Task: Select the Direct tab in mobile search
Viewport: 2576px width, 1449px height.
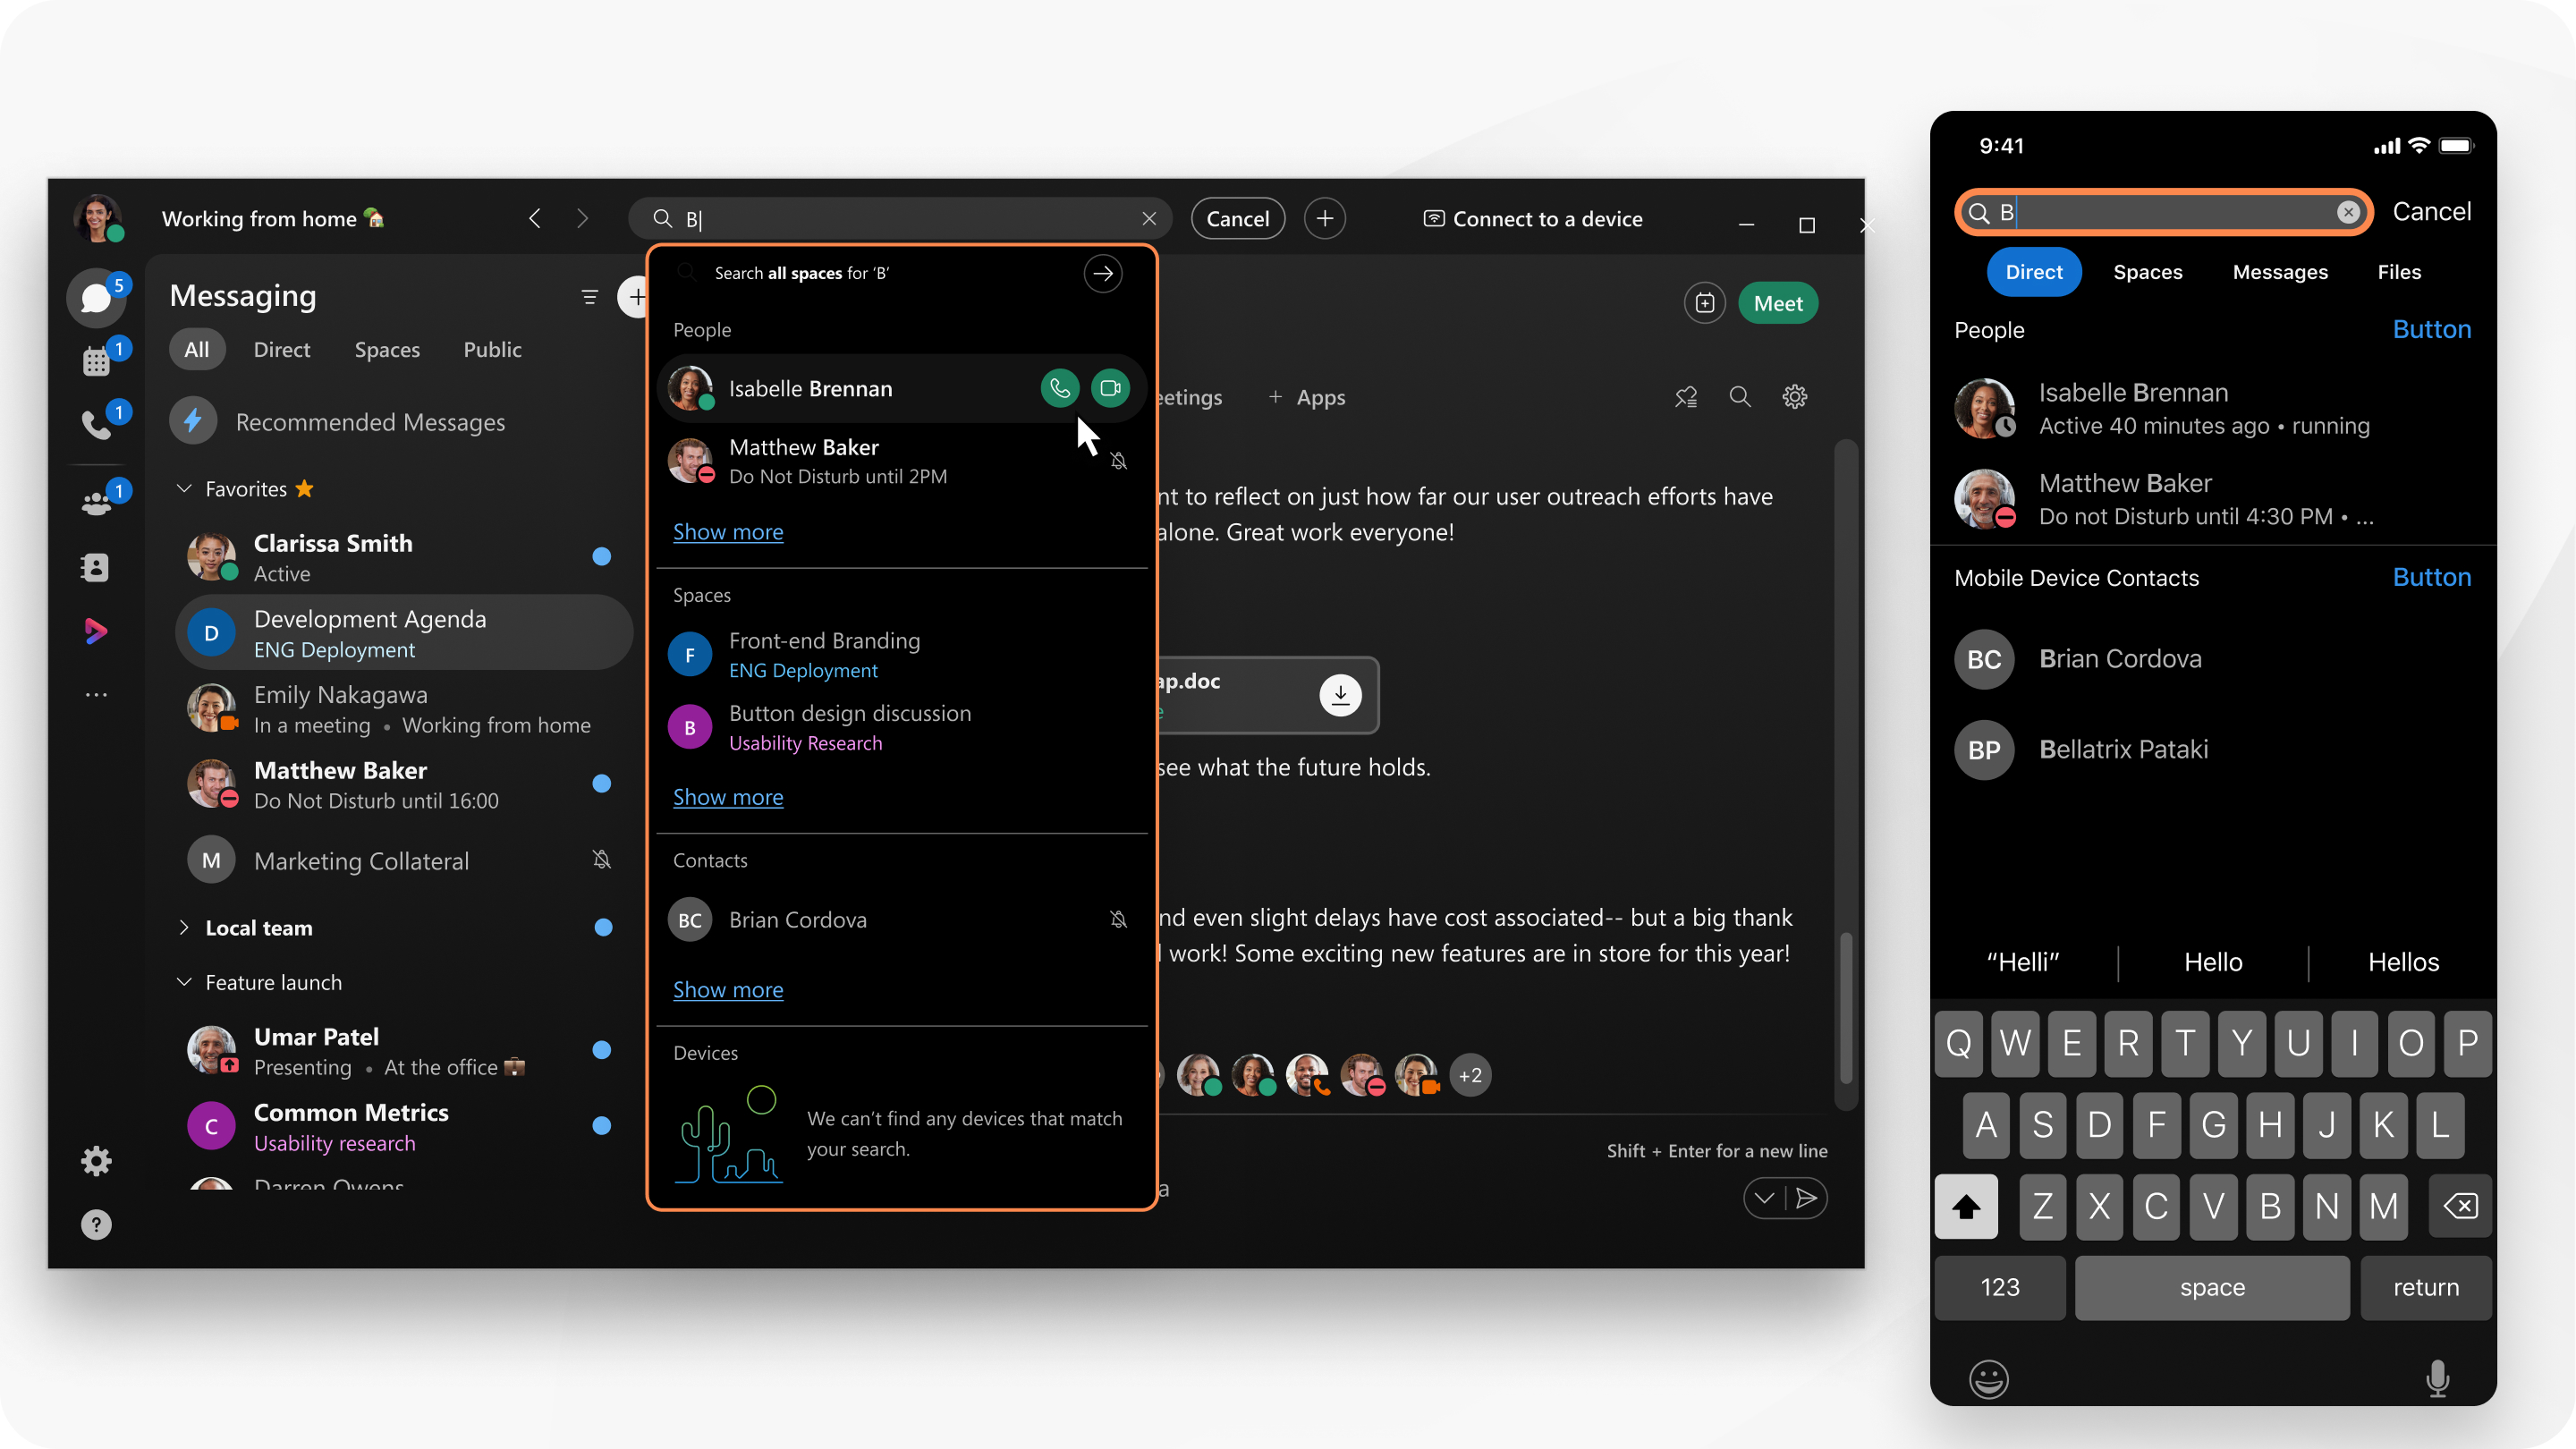Action: [2033, 271]
